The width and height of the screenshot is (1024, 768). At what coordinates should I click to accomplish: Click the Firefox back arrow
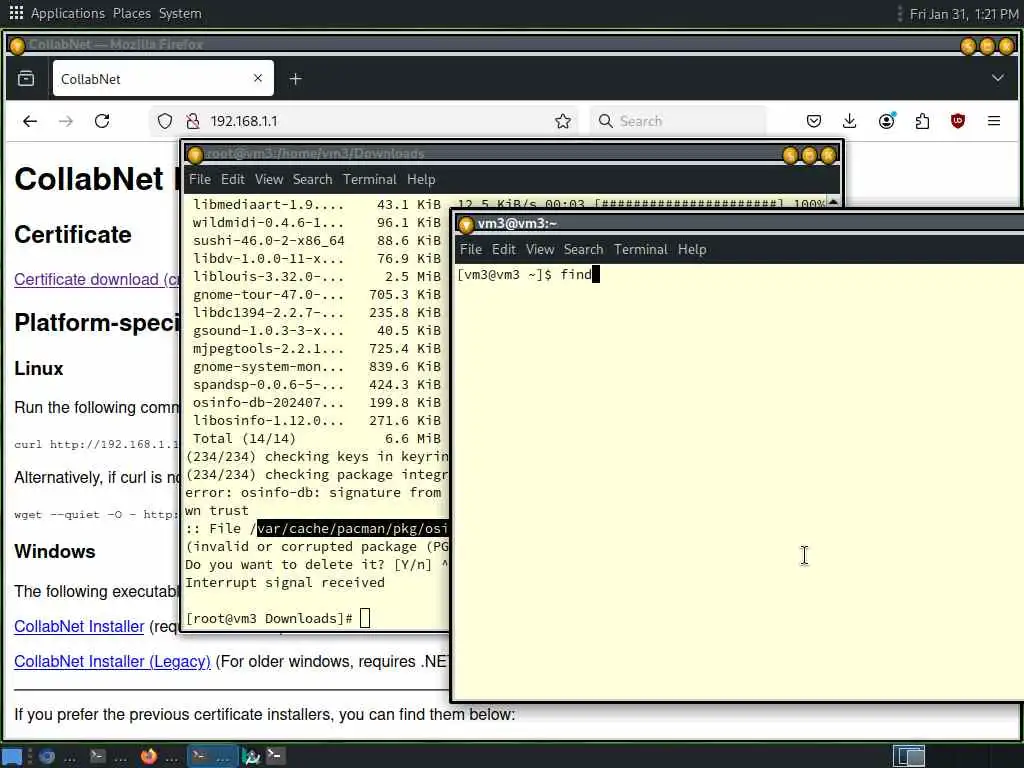click(x=30, y=121)
